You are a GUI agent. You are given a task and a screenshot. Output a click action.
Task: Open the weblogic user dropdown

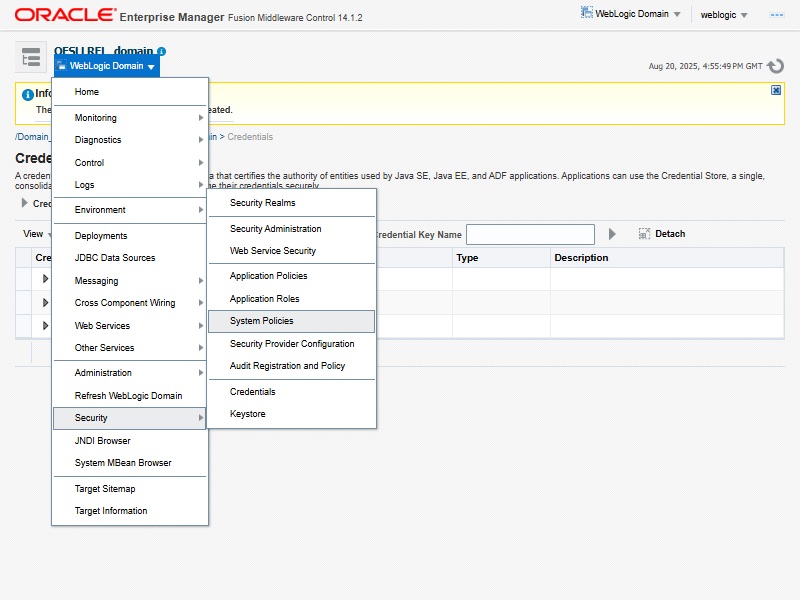[x=724, y=15]
